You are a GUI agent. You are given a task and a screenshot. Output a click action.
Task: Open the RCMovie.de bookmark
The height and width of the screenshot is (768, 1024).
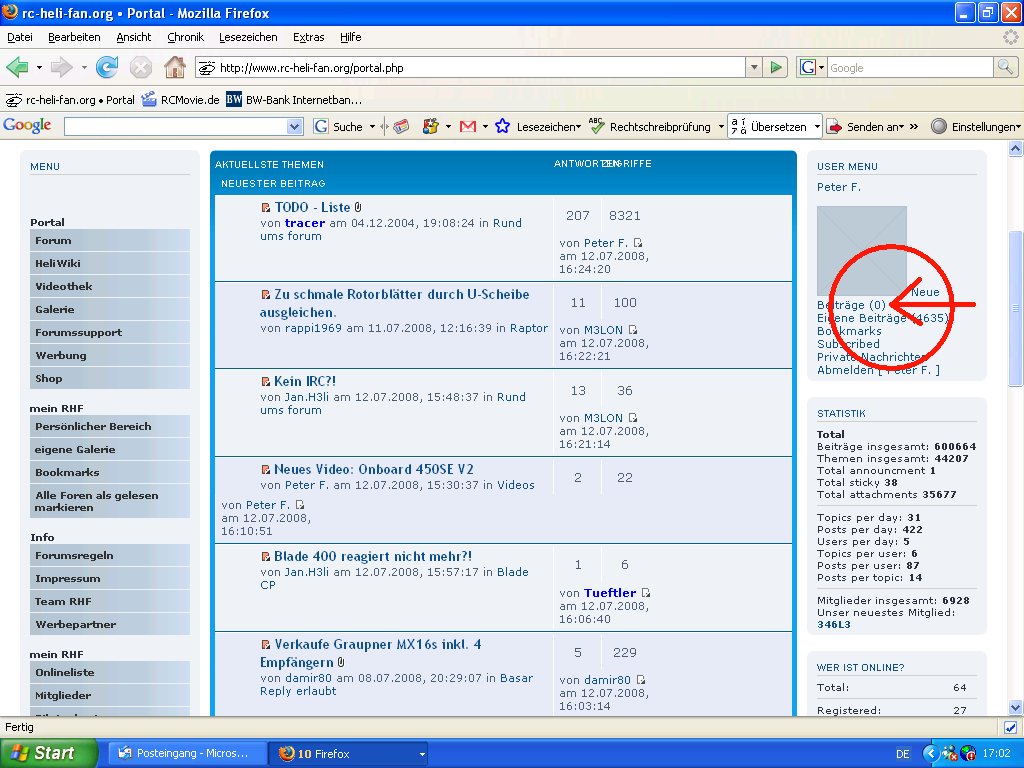(180, 100)
